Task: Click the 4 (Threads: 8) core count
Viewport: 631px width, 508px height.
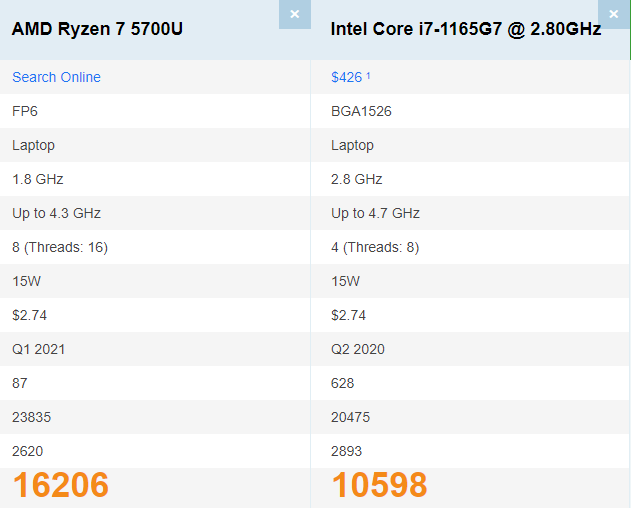Action: [375, 247]
